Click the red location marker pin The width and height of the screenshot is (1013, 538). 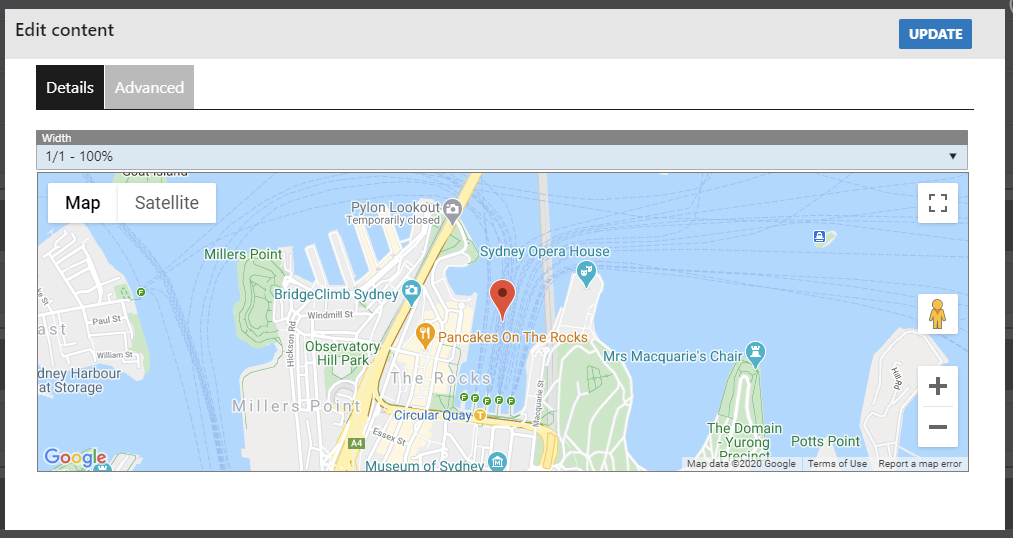pyautogui.click(x=504, y=297)
